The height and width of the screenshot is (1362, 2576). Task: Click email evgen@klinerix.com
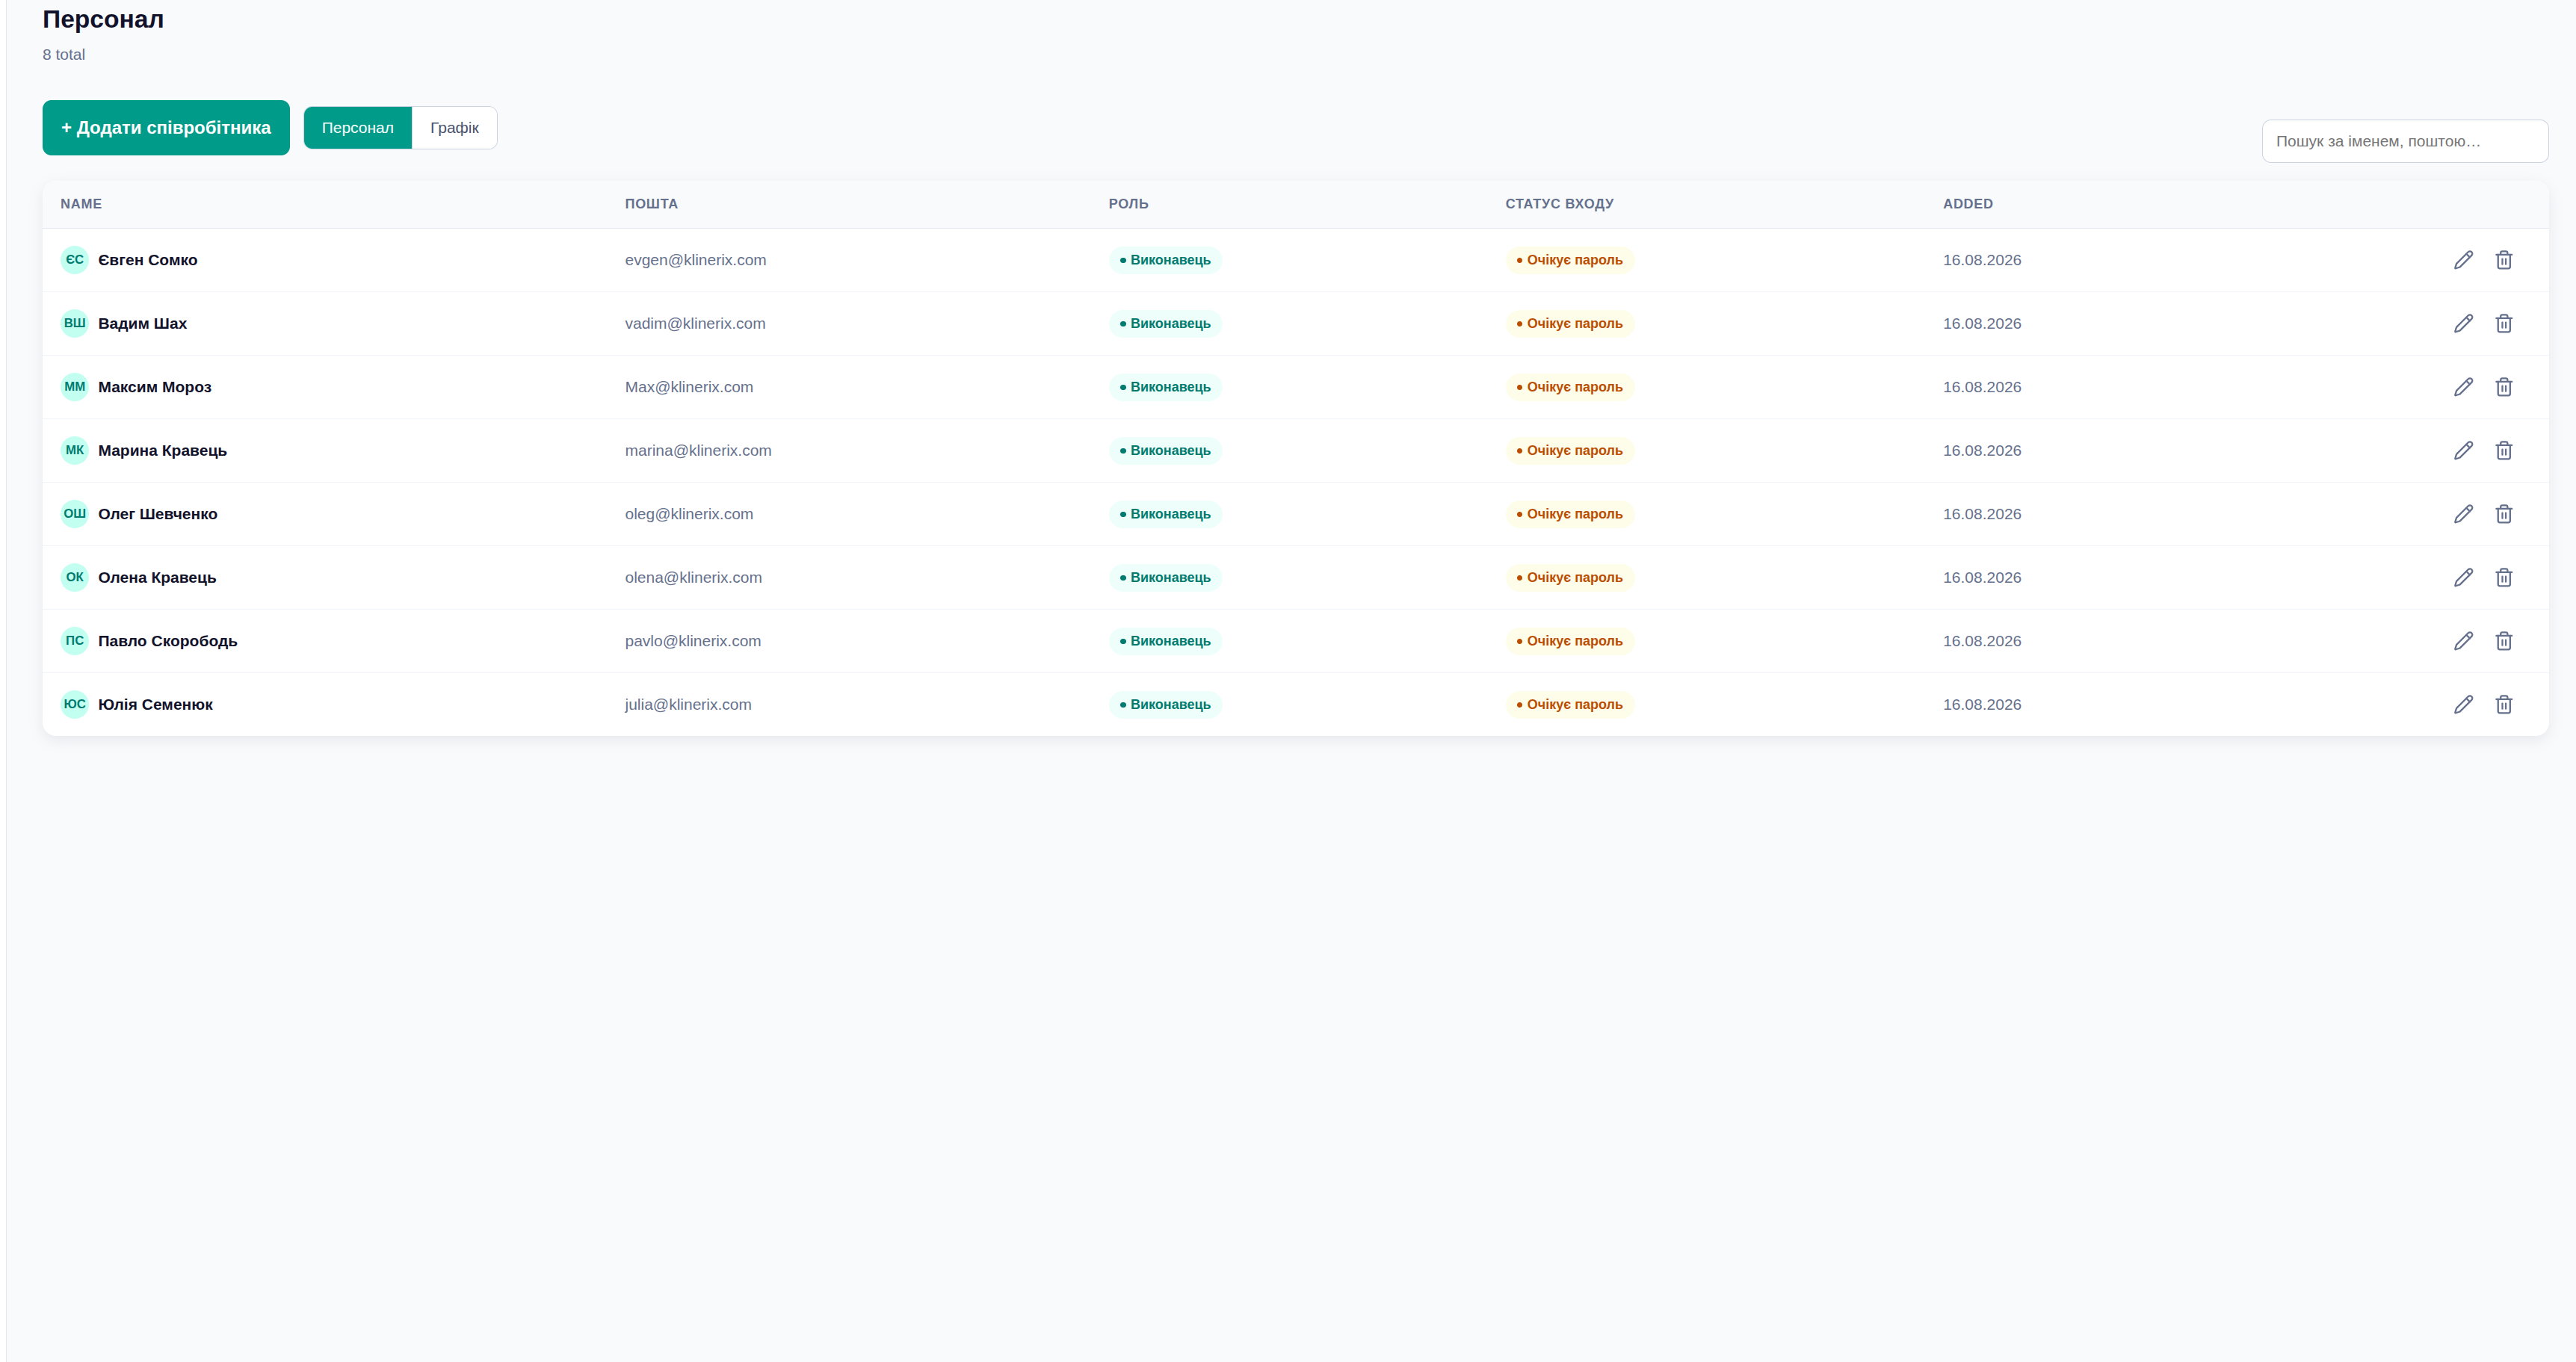tap(695, 260)
